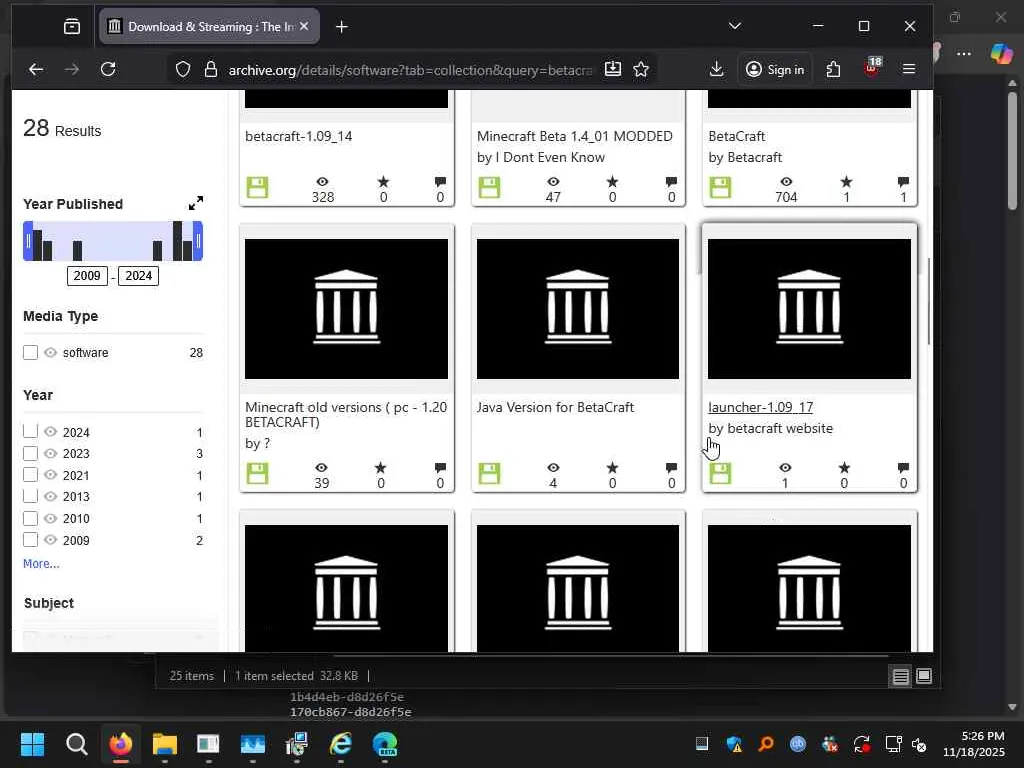Open Internet Explorer from the taskbar

tap(341, 744)
